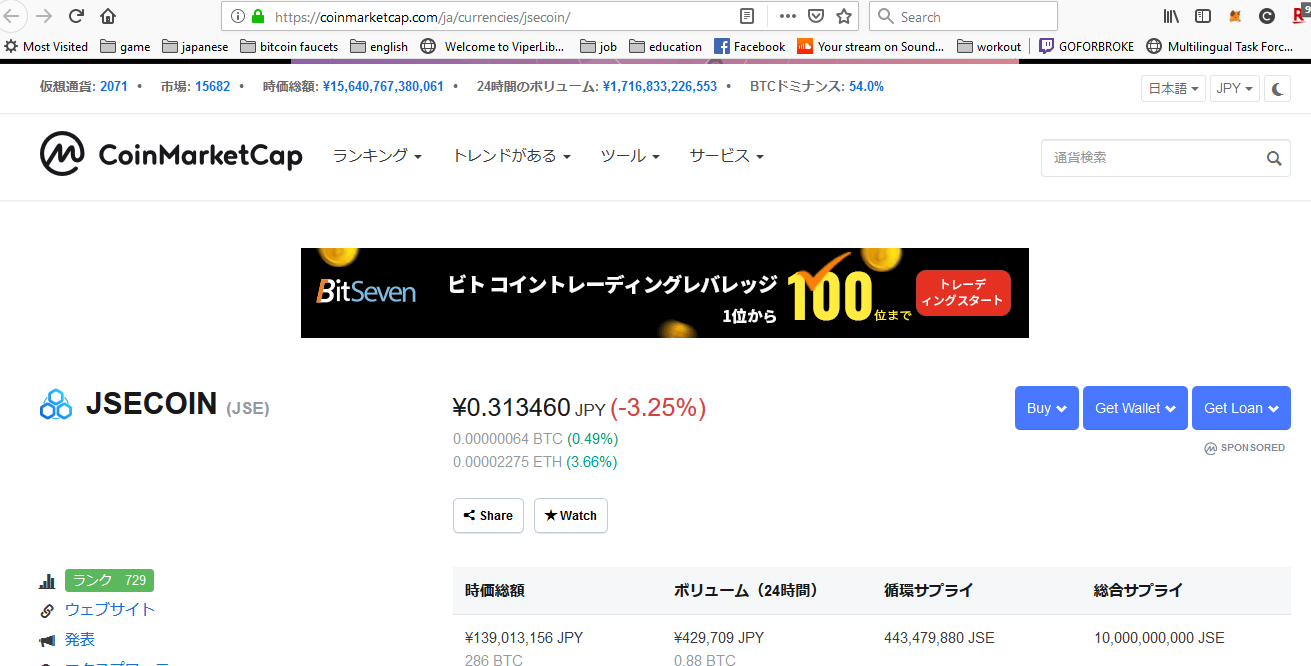Viewport: 1311px width, 666px height.
Task: Open Multilingual Task Force bookmark
Action: 1220,46
